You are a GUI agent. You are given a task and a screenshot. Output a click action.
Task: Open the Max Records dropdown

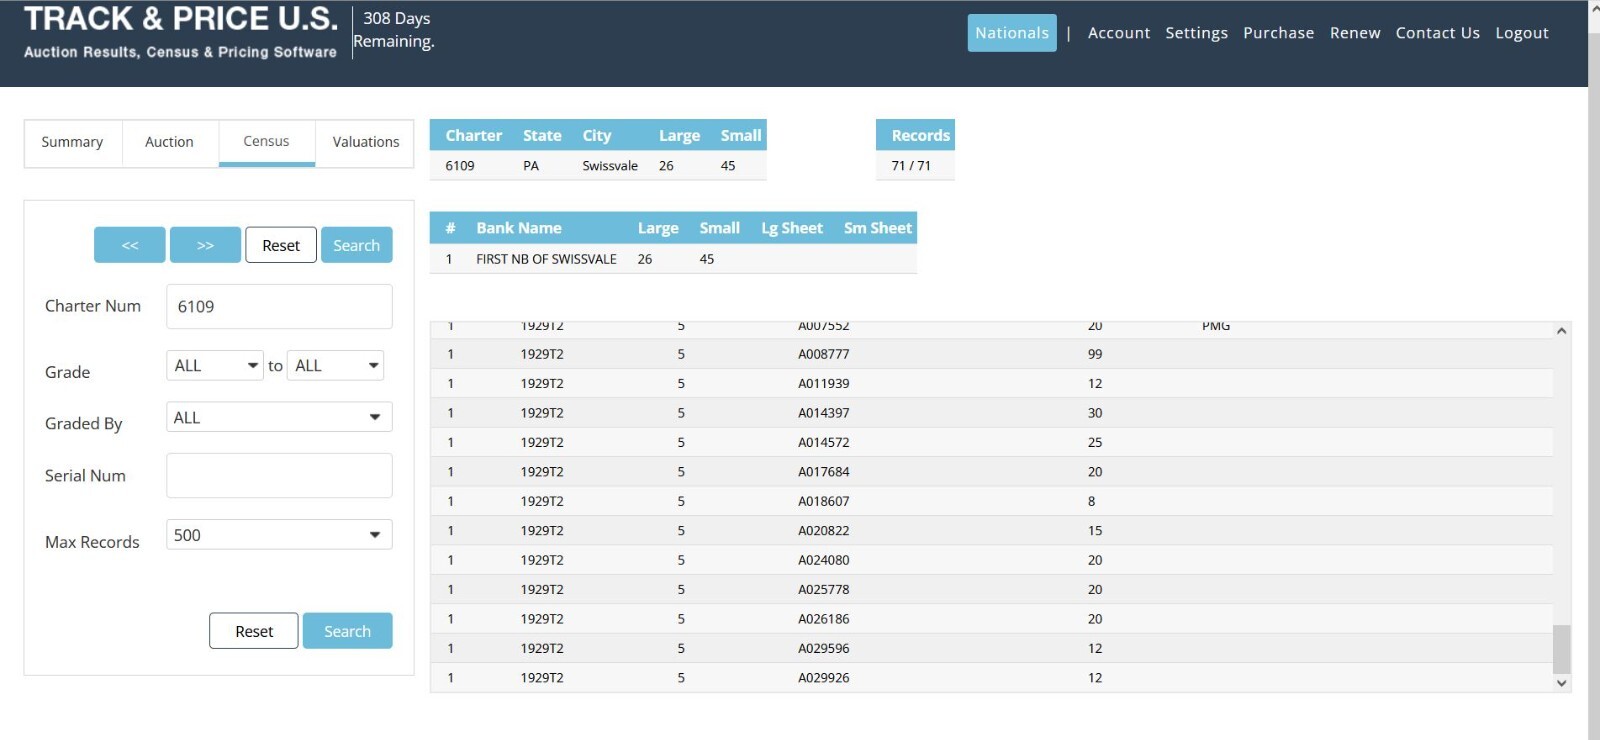tap(279, 535)
